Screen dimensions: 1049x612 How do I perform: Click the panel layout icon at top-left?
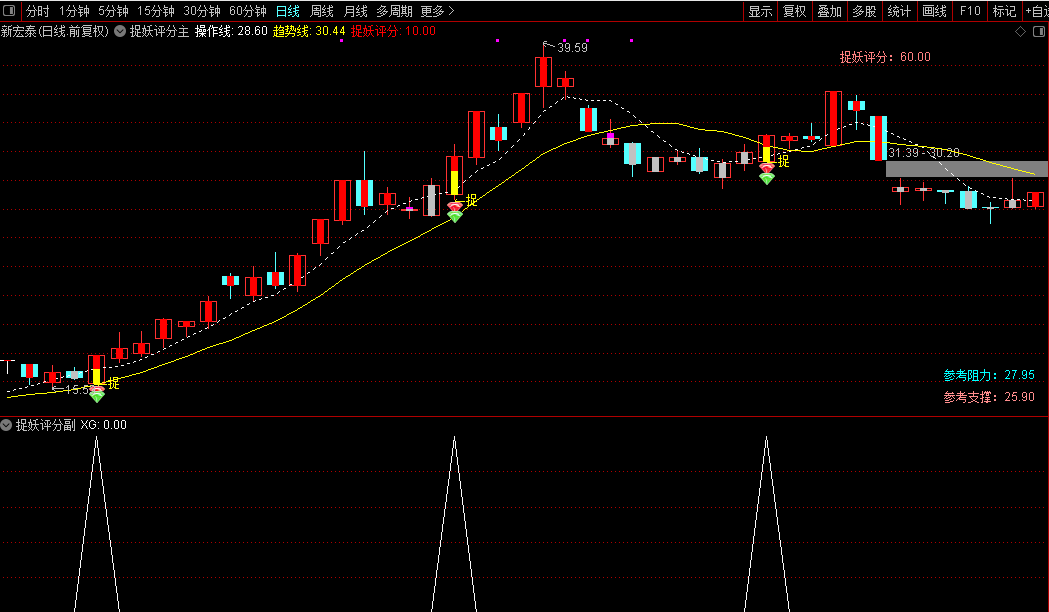tap(9, 11)
